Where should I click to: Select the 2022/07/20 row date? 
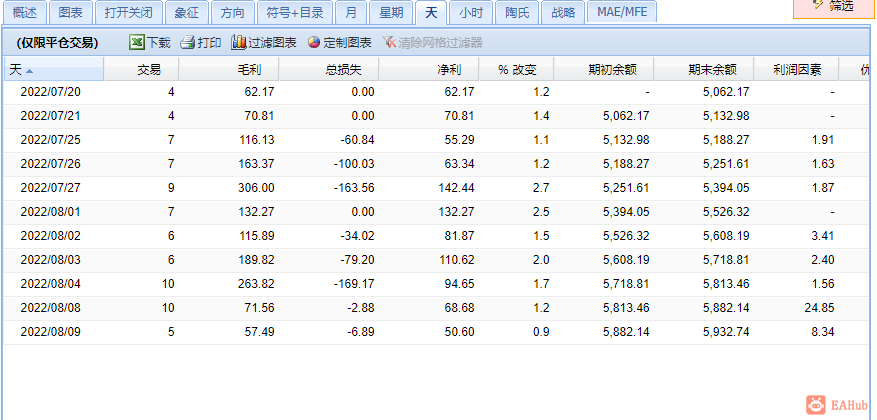(50, 92)
